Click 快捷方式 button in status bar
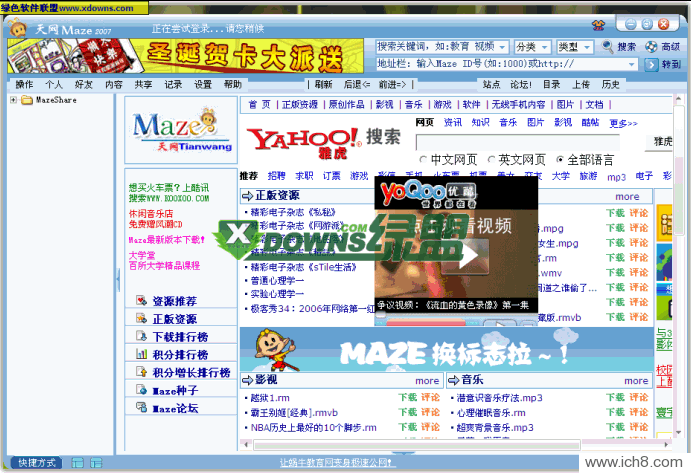This screenshot has height=473, width=691. coord(37,462)
